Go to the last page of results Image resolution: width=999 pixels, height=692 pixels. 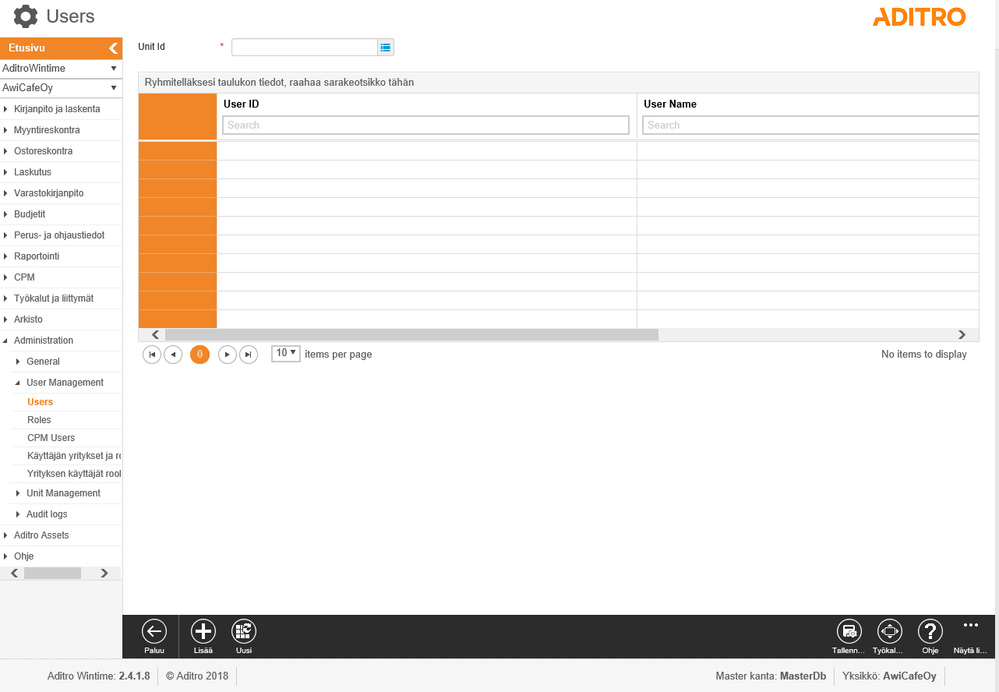click(248, 354)
